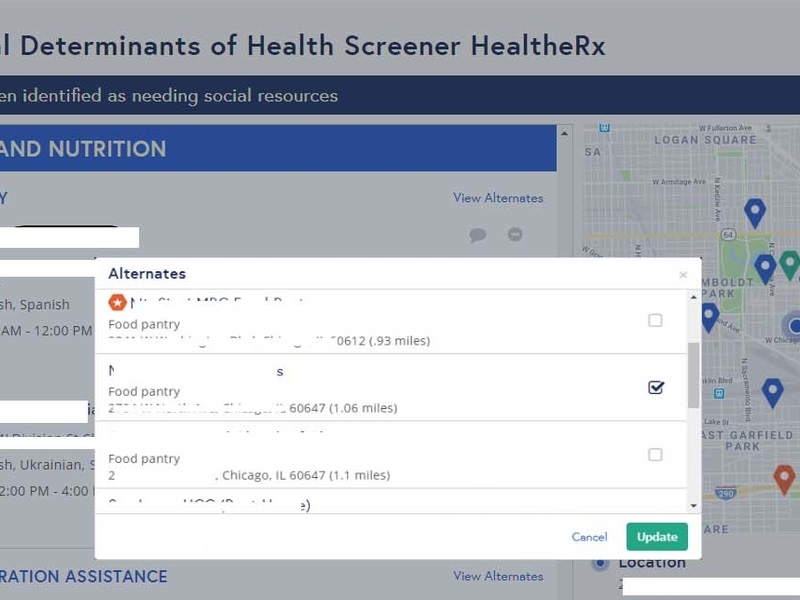The height and width of the screenshot is (600, 800).
Task: Select the green map pin in Humboldt Park
Action: pyautogui.click(x=790, y=264)
